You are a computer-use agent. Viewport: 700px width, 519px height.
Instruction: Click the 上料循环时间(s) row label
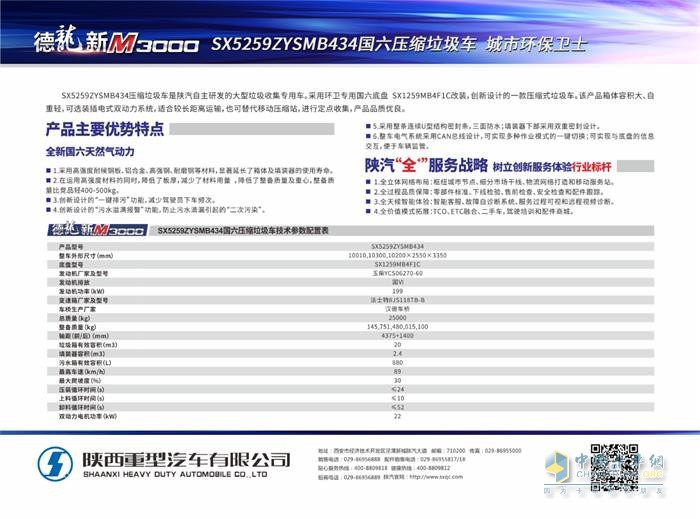(82, 399)
